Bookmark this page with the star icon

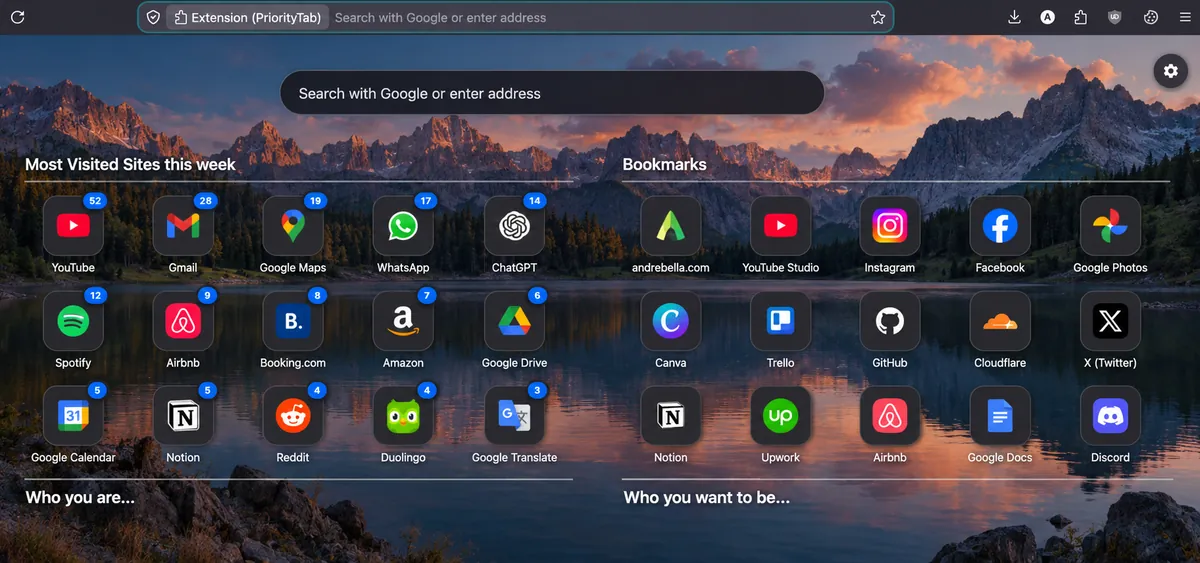[x=878, y=17]
